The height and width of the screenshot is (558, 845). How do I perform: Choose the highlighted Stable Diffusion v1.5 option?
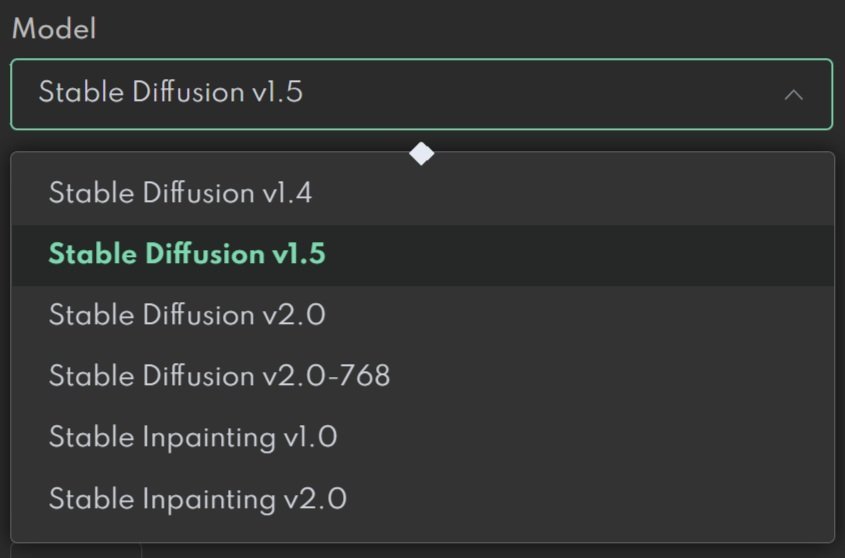pos(422,254)
